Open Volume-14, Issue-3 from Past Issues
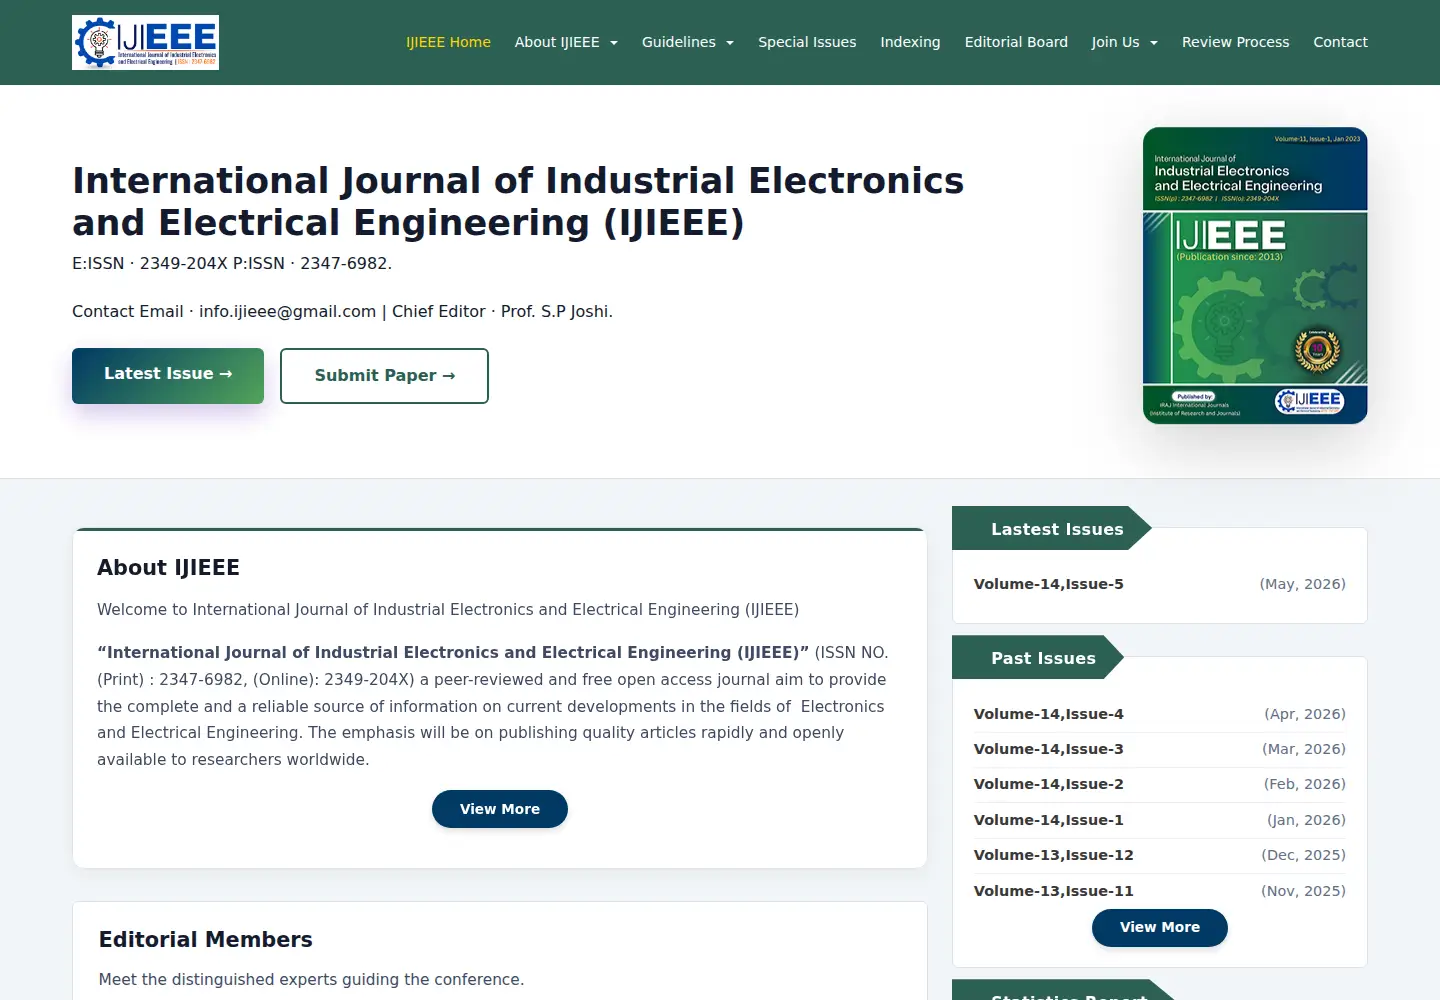 tap(1049, 749)
